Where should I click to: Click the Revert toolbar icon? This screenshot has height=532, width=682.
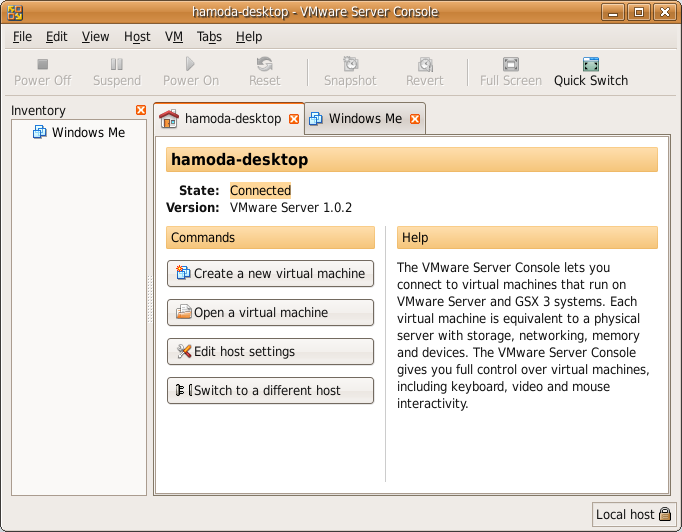(425, 64)
